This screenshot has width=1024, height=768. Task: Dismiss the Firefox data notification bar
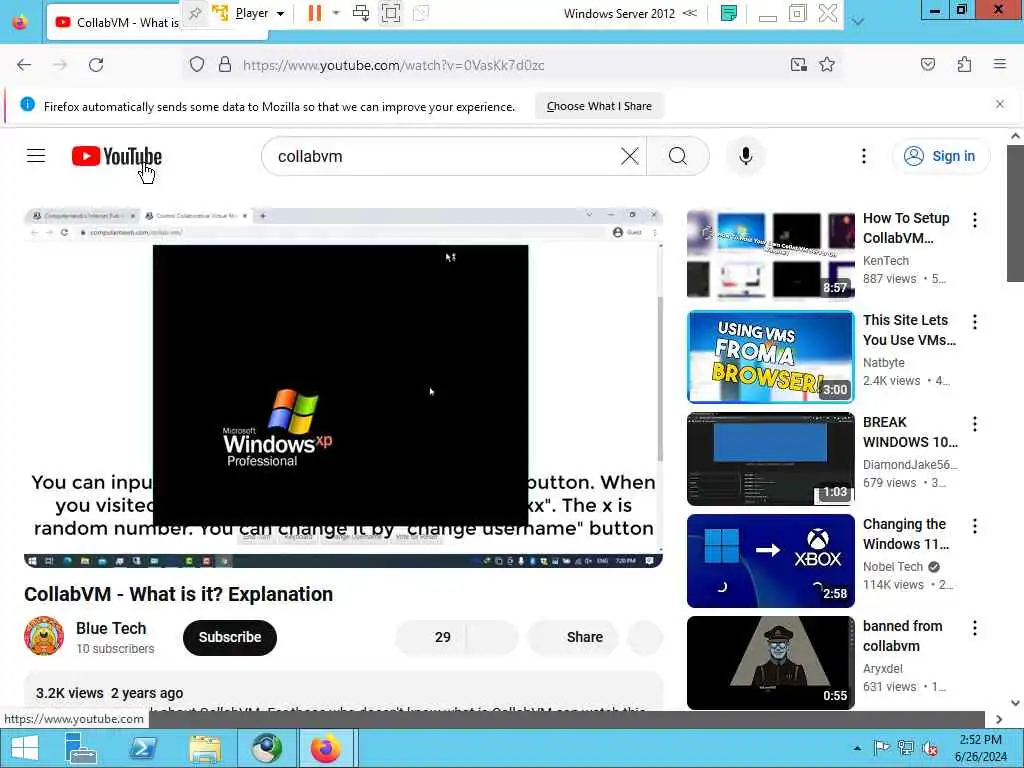(1000, 104)
